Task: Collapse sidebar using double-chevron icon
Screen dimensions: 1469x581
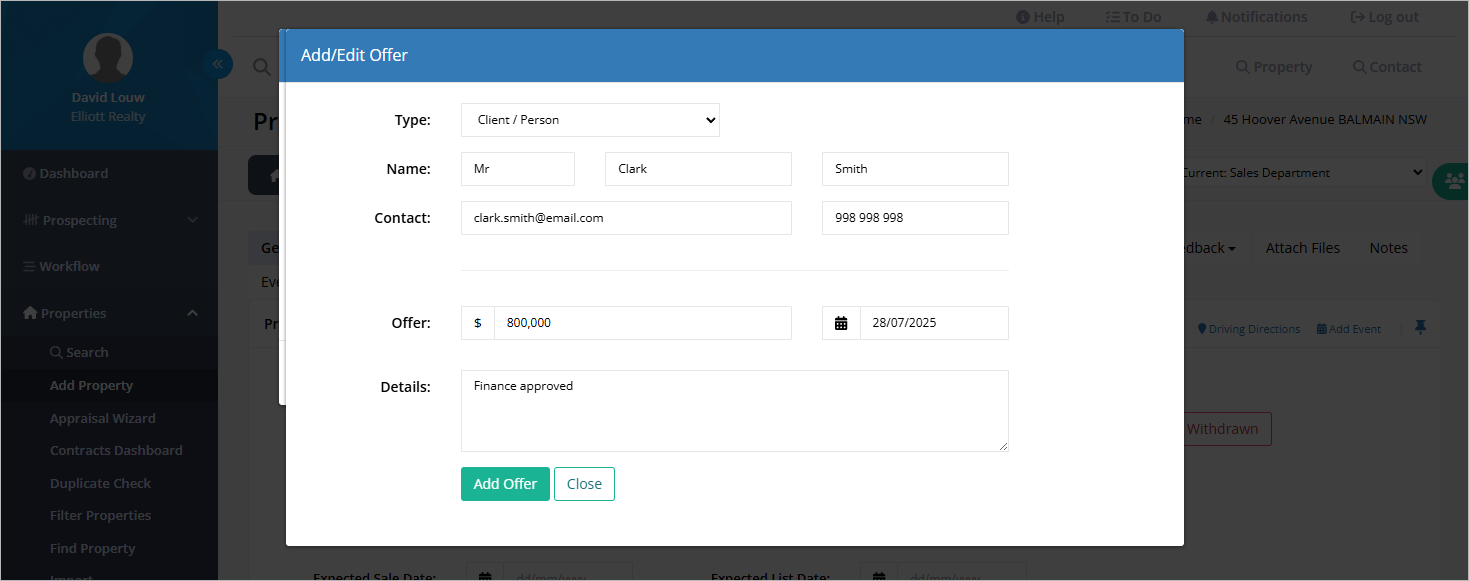Action: [217, 64]
